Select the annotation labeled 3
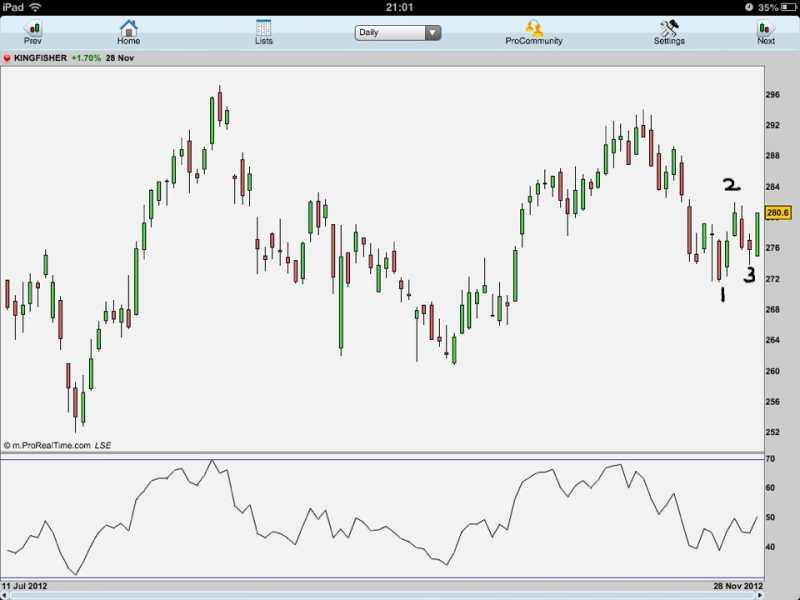Viewport: 800px width, 600px height. [x=749, y=275]
